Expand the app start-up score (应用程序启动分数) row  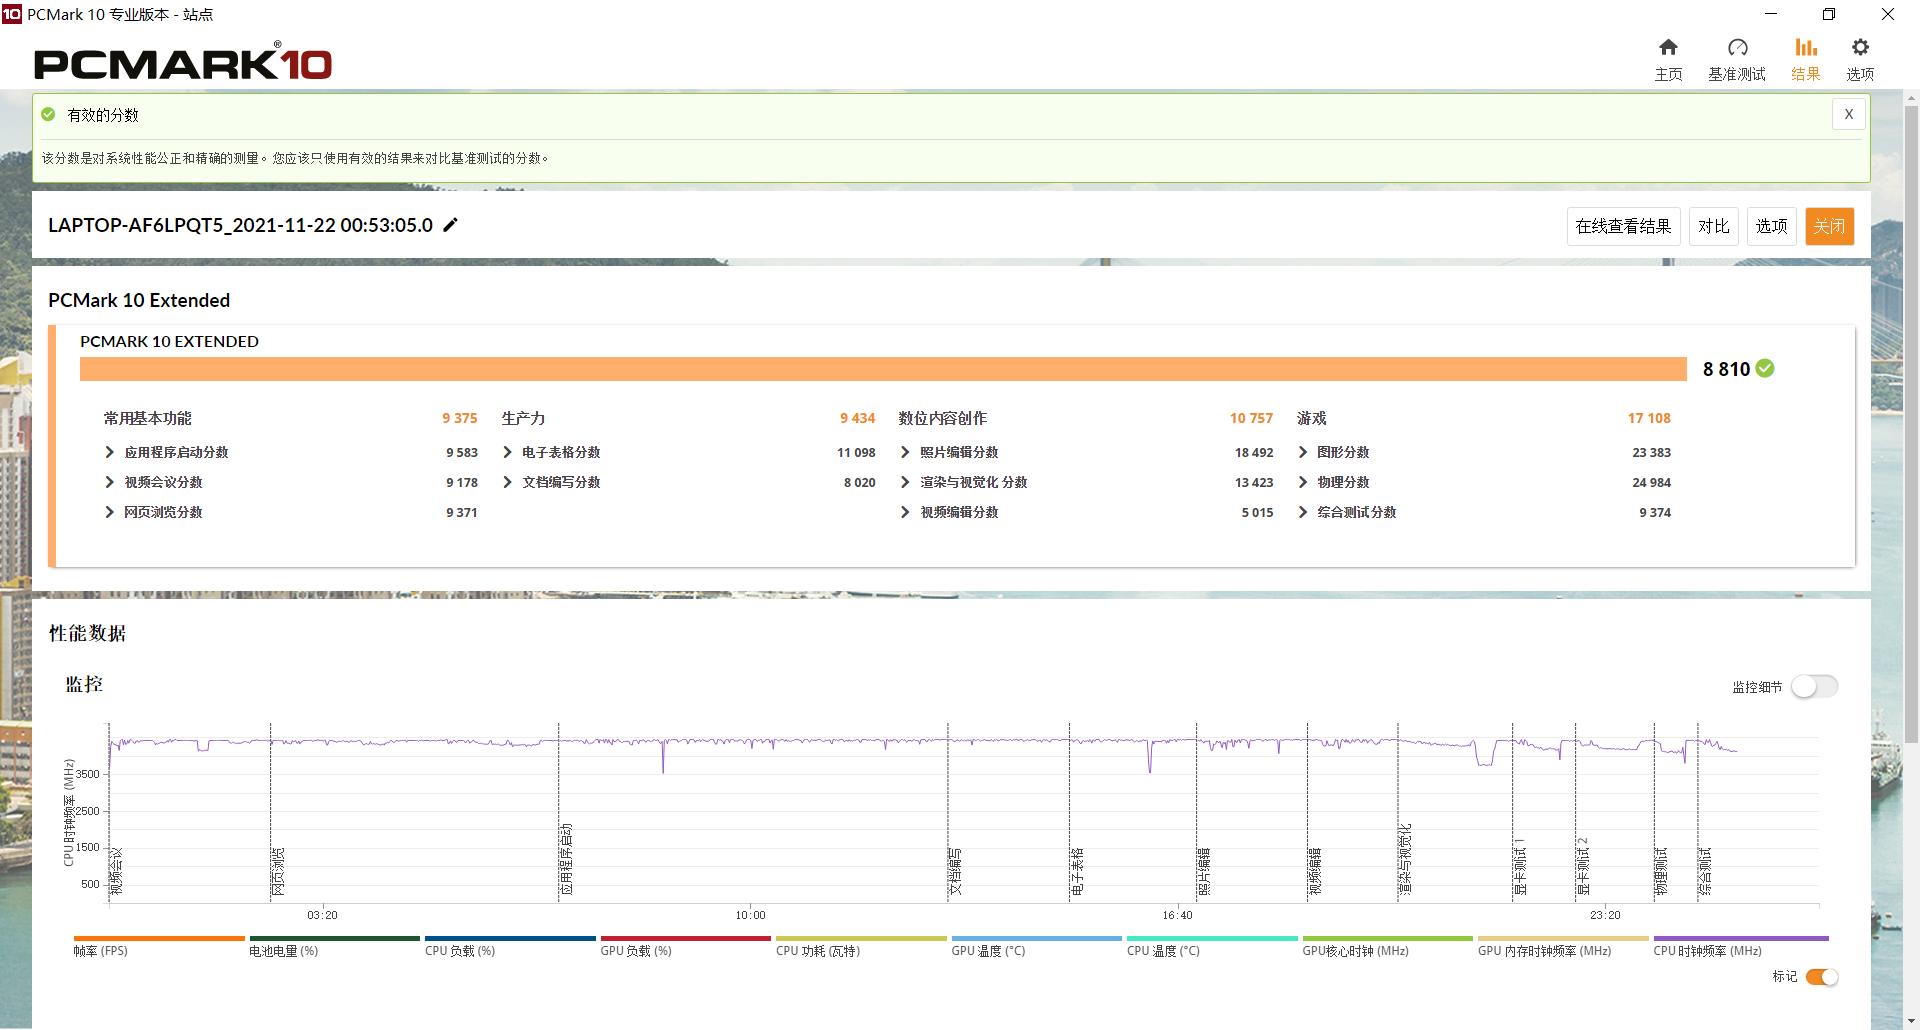click(x=110, y=453)
